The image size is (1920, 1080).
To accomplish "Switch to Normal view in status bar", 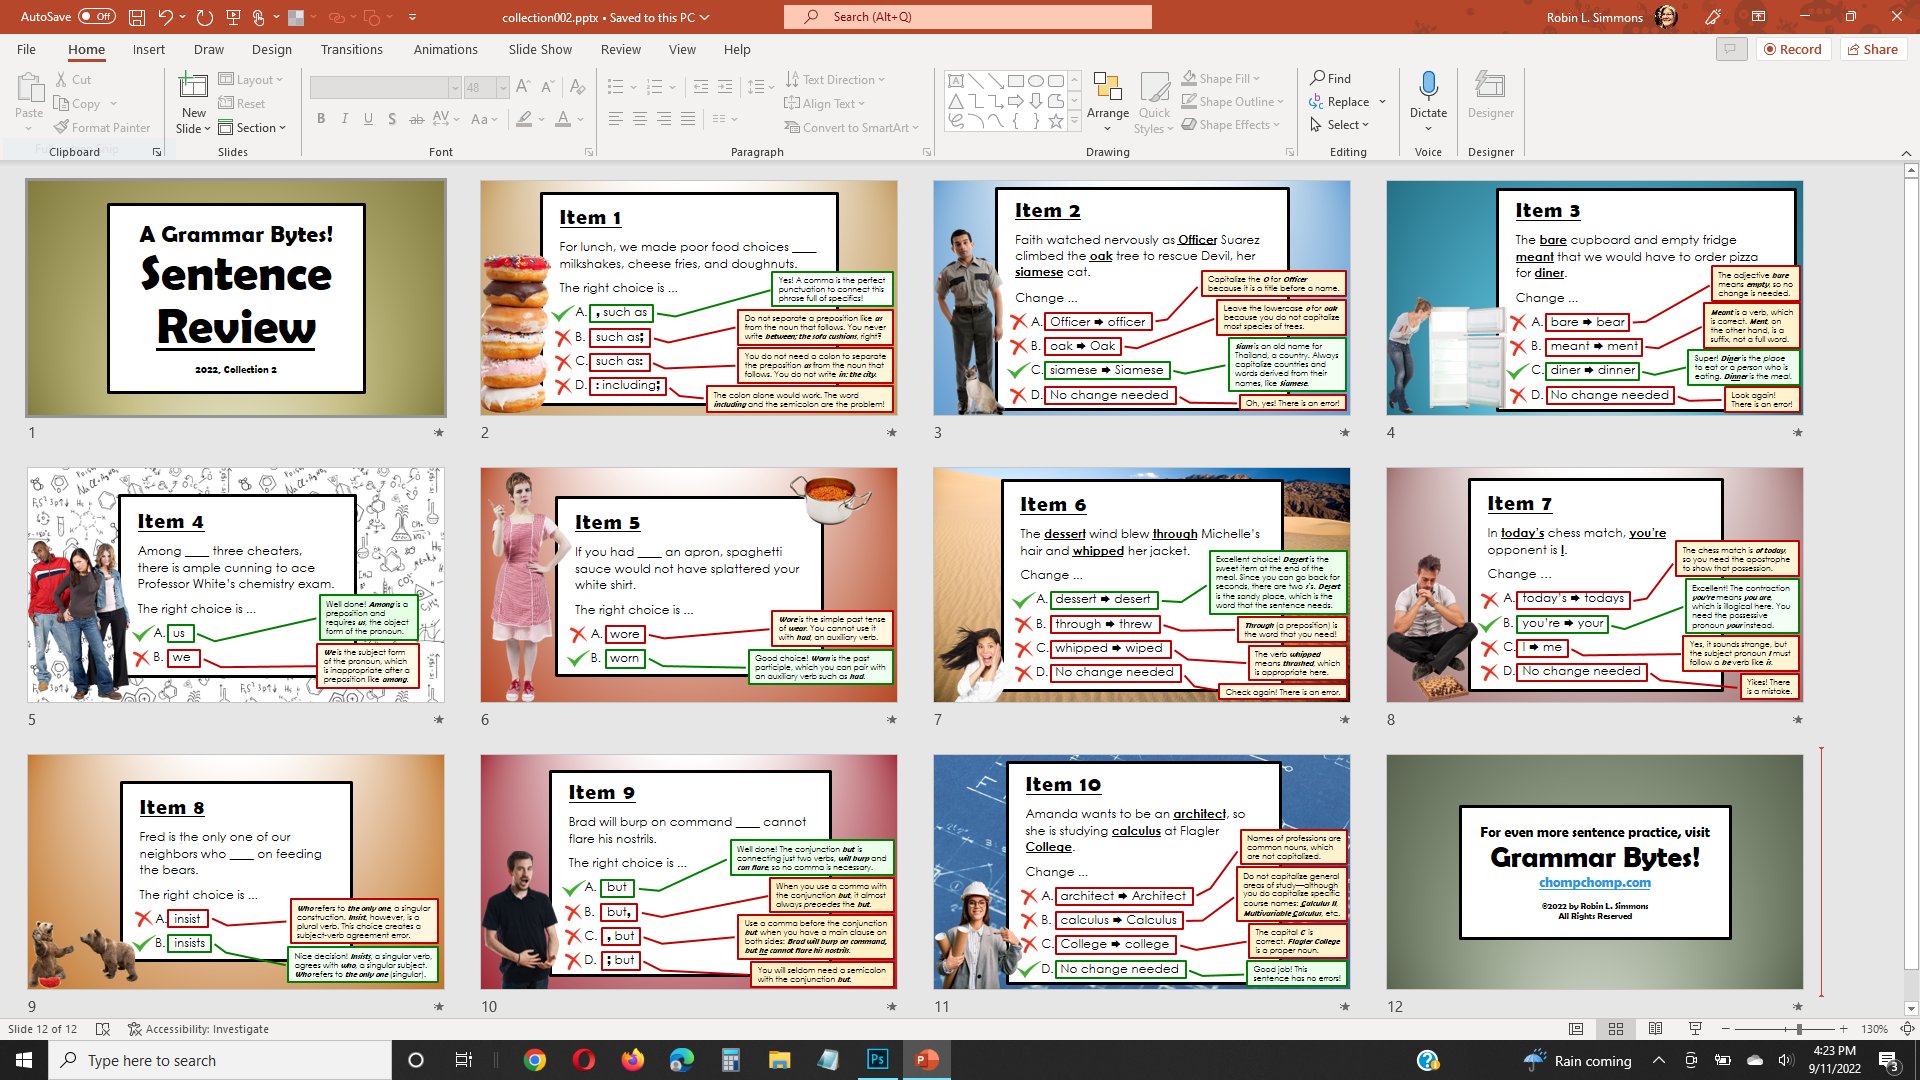I will 1576,1029.
